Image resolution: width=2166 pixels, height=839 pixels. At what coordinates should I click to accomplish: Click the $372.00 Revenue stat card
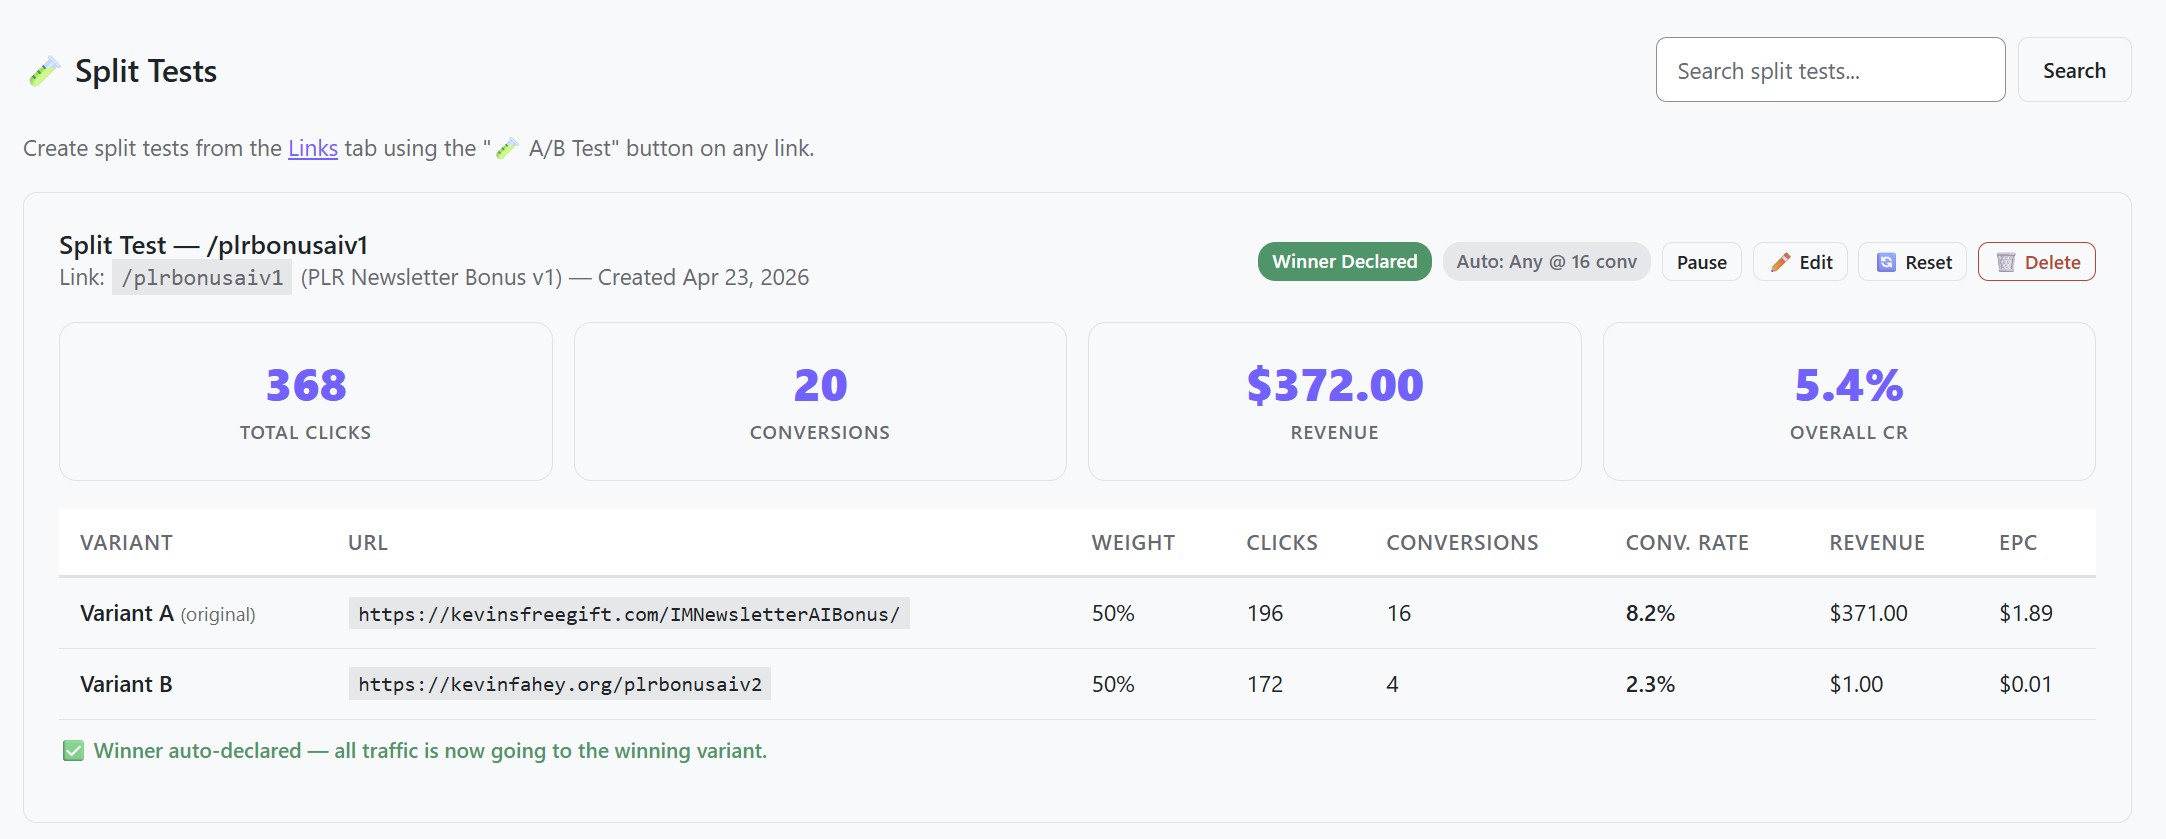tap(1335, 401)
